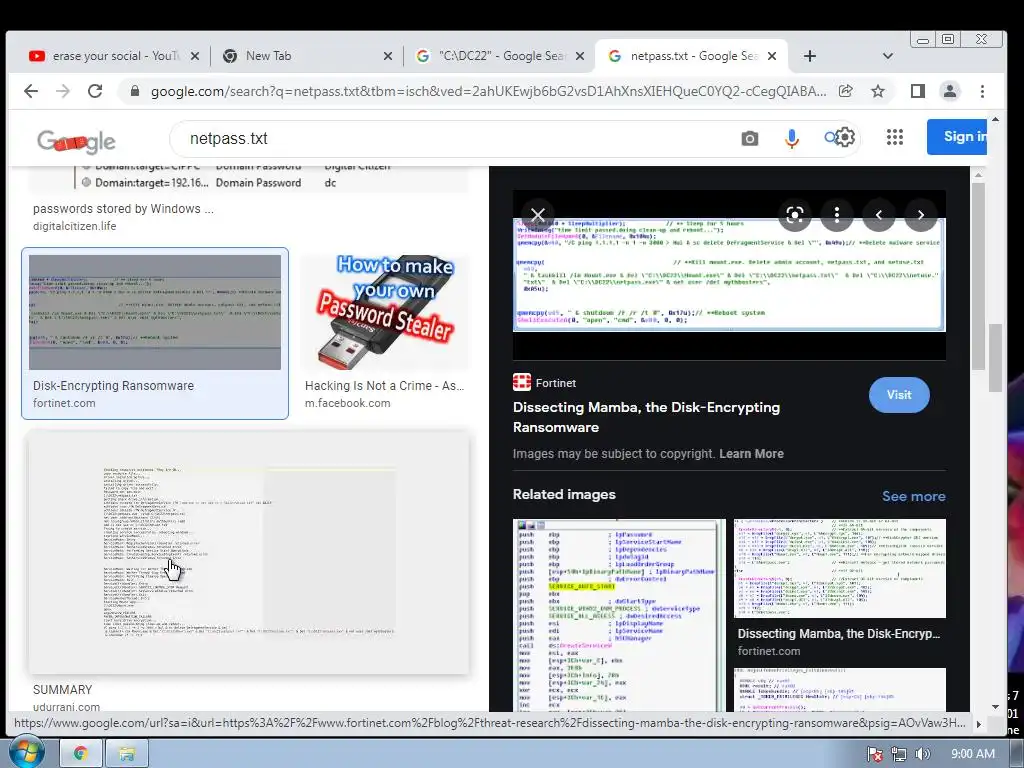Click the share page icon in address bar
Screen dimensions: 1024x768
coord(846,91)
